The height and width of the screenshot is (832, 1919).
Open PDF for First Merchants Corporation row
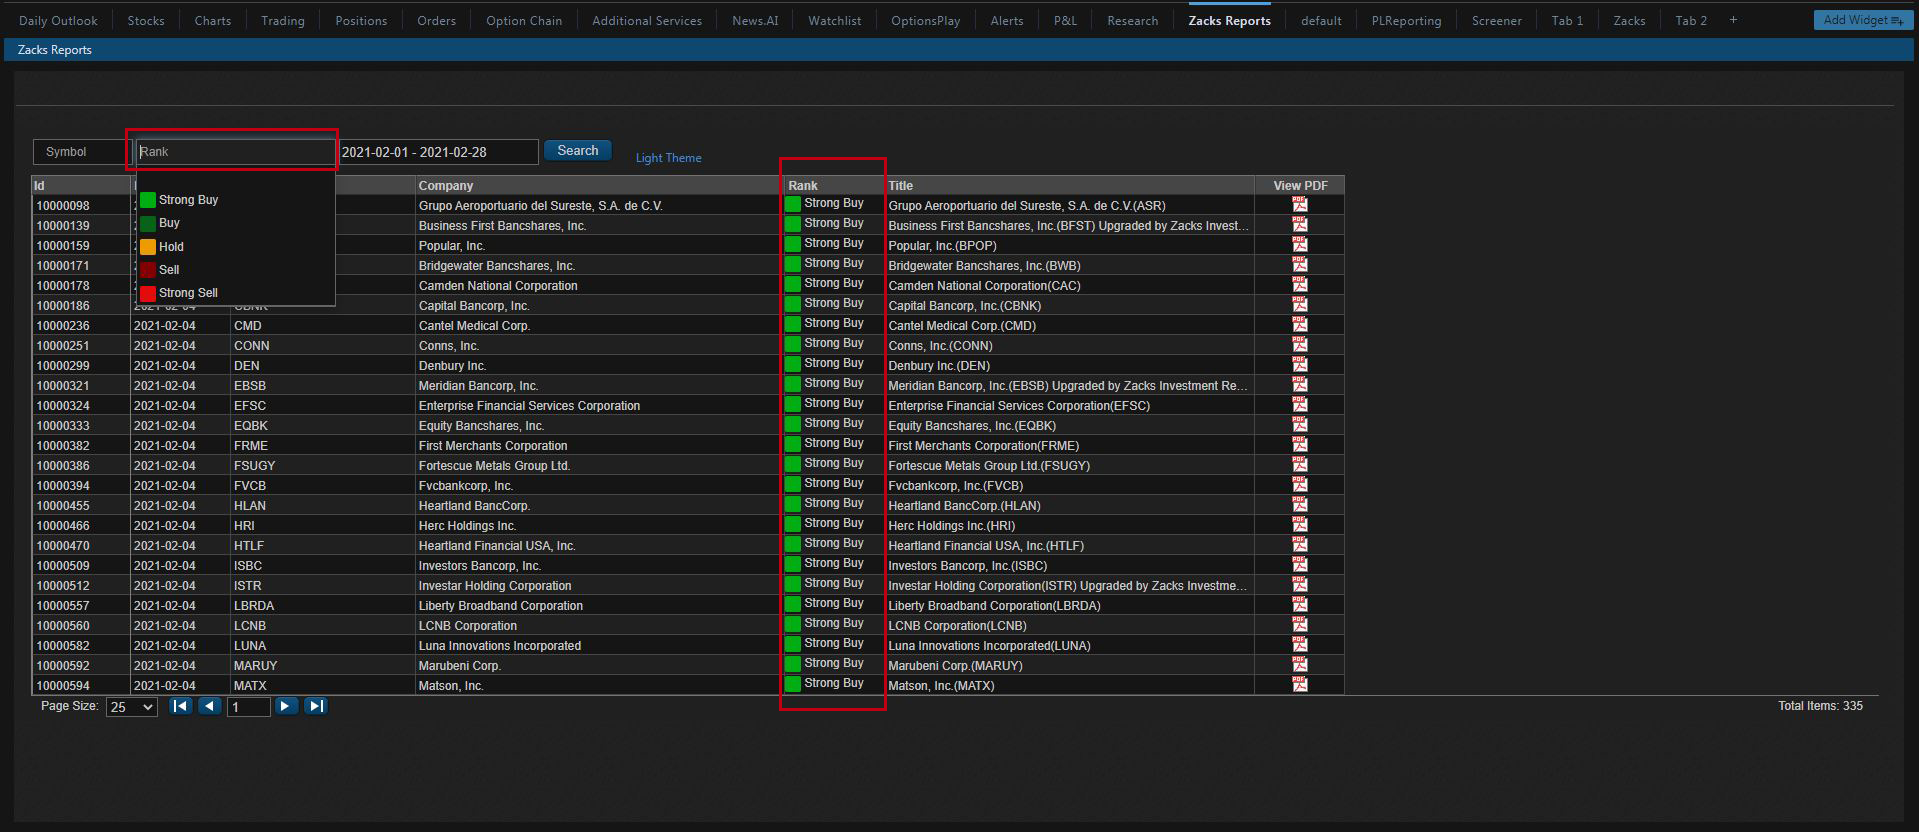pyautogui.click(x=1299, y=444)
